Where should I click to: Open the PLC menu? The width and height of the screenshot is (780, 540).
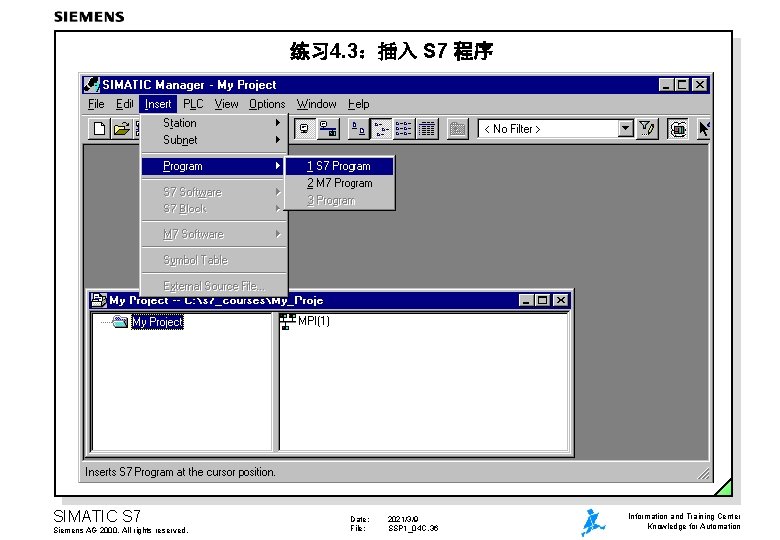[193, 104]
